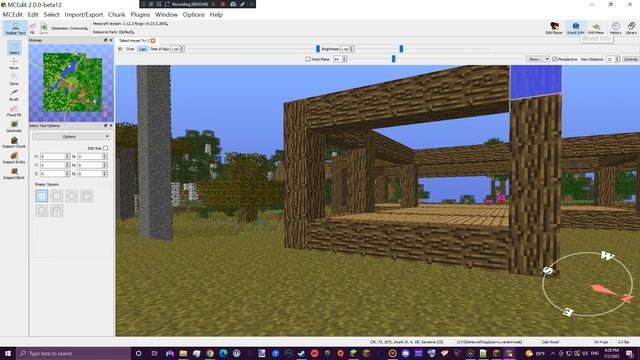Select the square selection shape
Viewport: 640px width, 360px height.
click(42, 196)
